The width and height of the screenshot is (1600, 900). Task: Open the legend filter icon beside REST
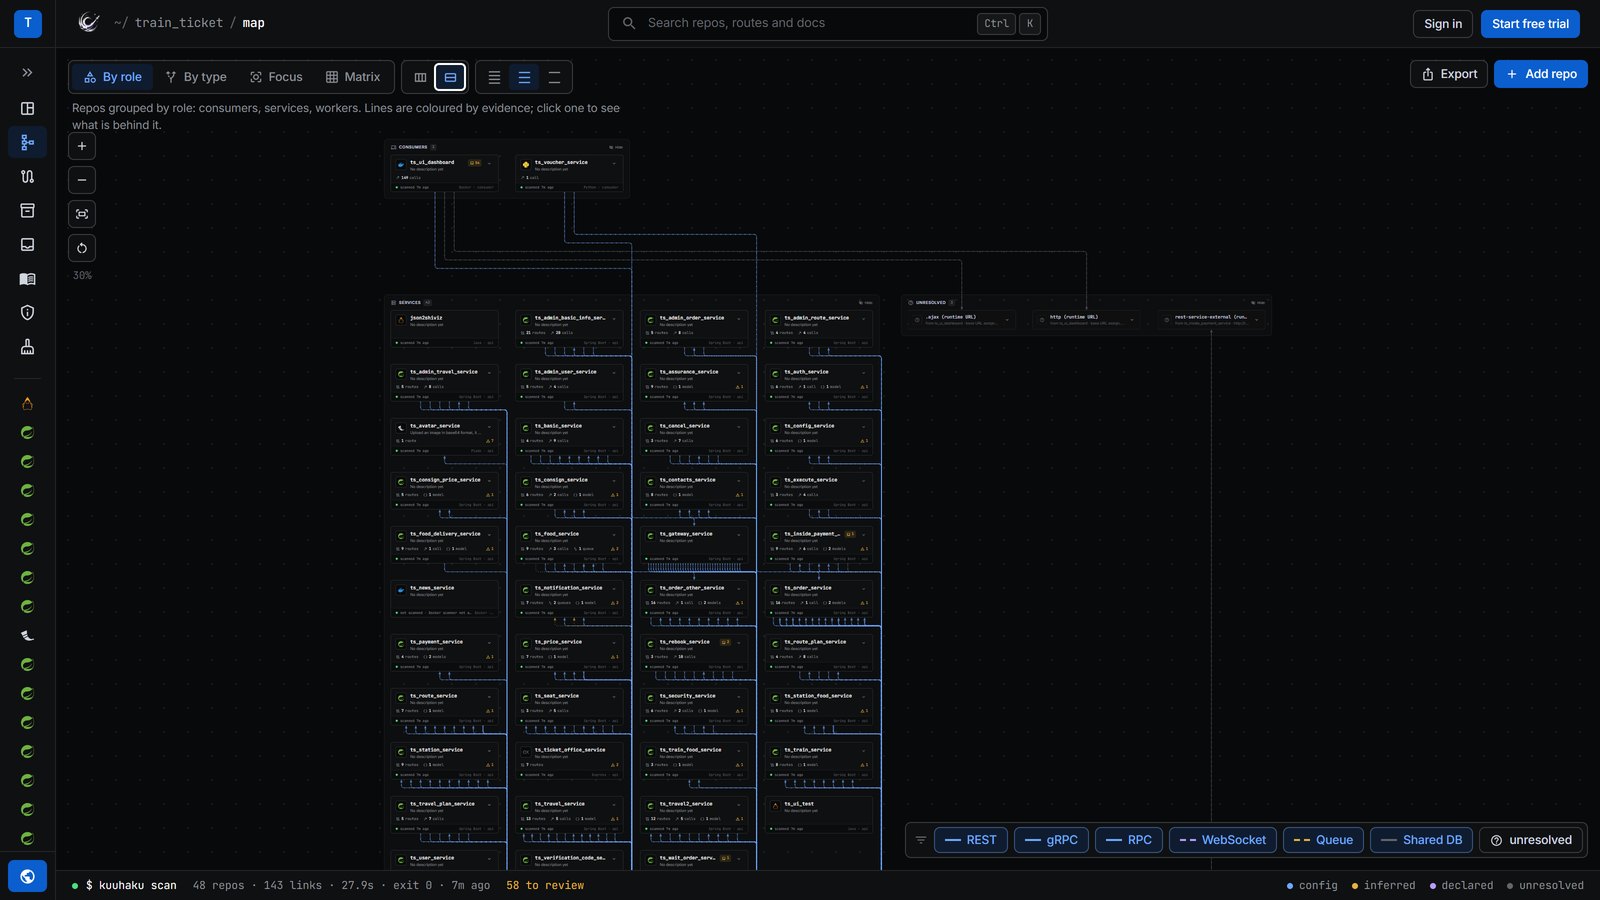tap(921, 840)
